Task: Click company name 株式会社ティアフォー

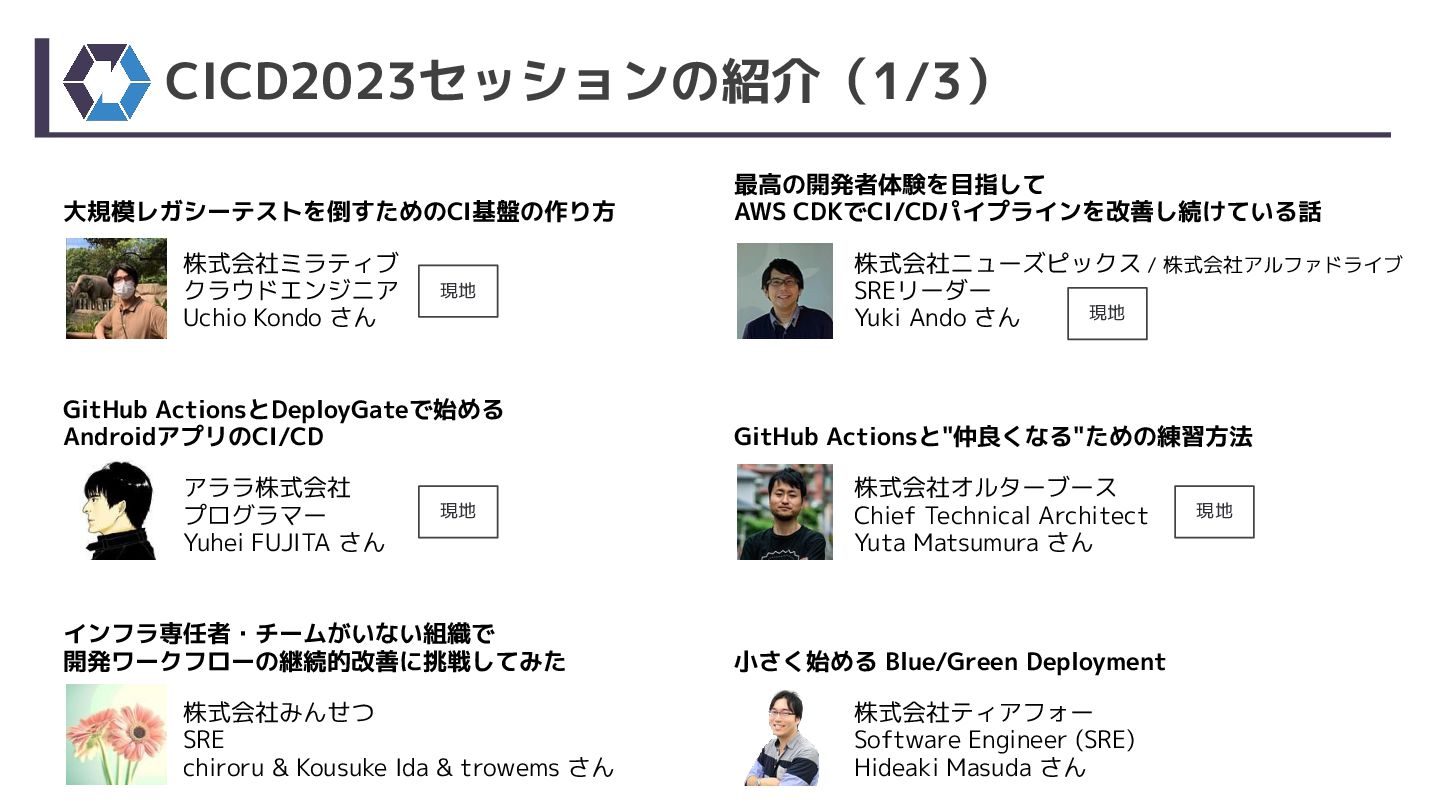Action: coord(974,713)
